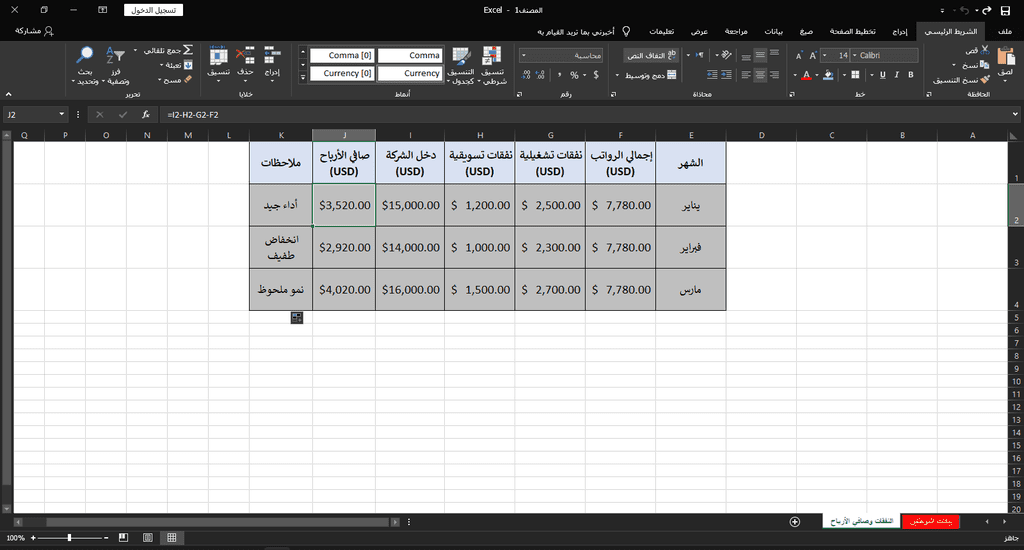Click the Insert Function fx icon

[x=145, y=115]
